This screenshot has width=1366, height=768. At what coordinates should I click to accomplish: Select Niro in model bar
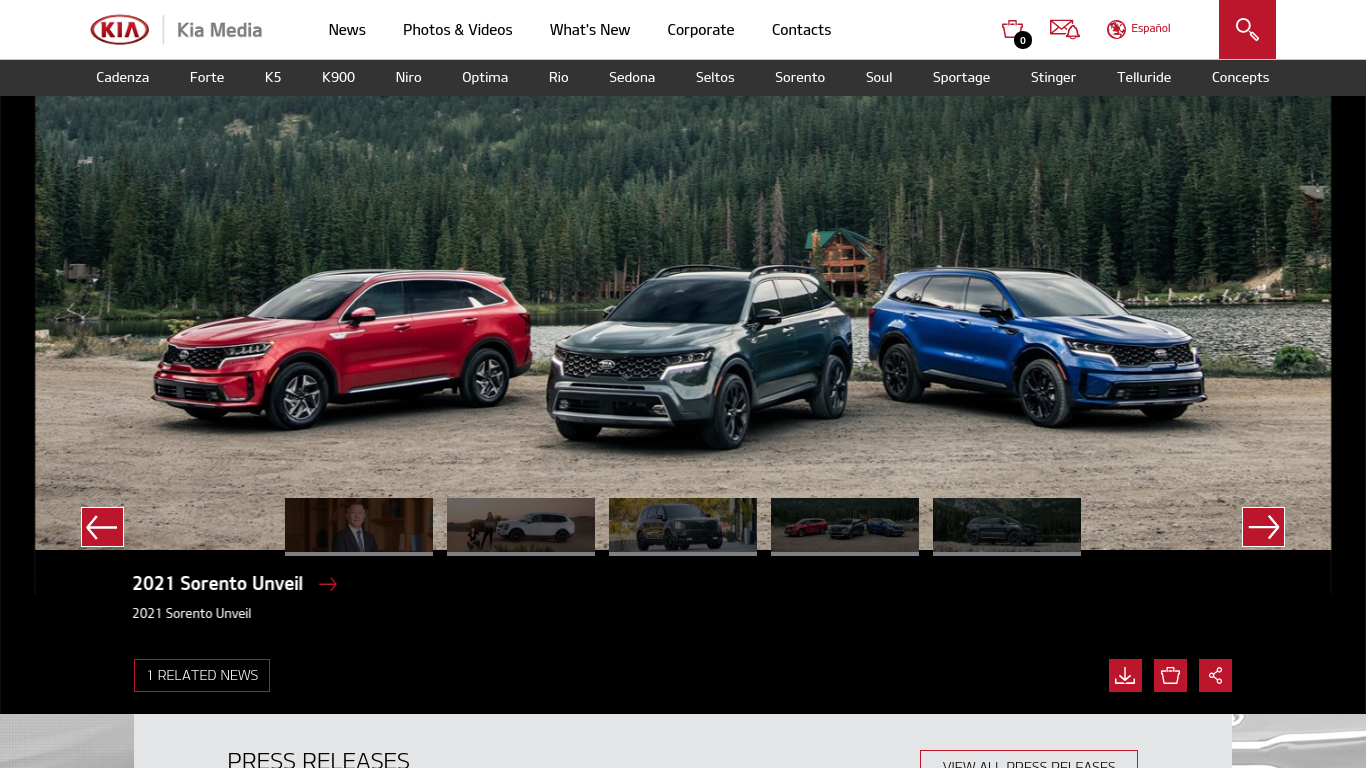[x=408, y=77]
